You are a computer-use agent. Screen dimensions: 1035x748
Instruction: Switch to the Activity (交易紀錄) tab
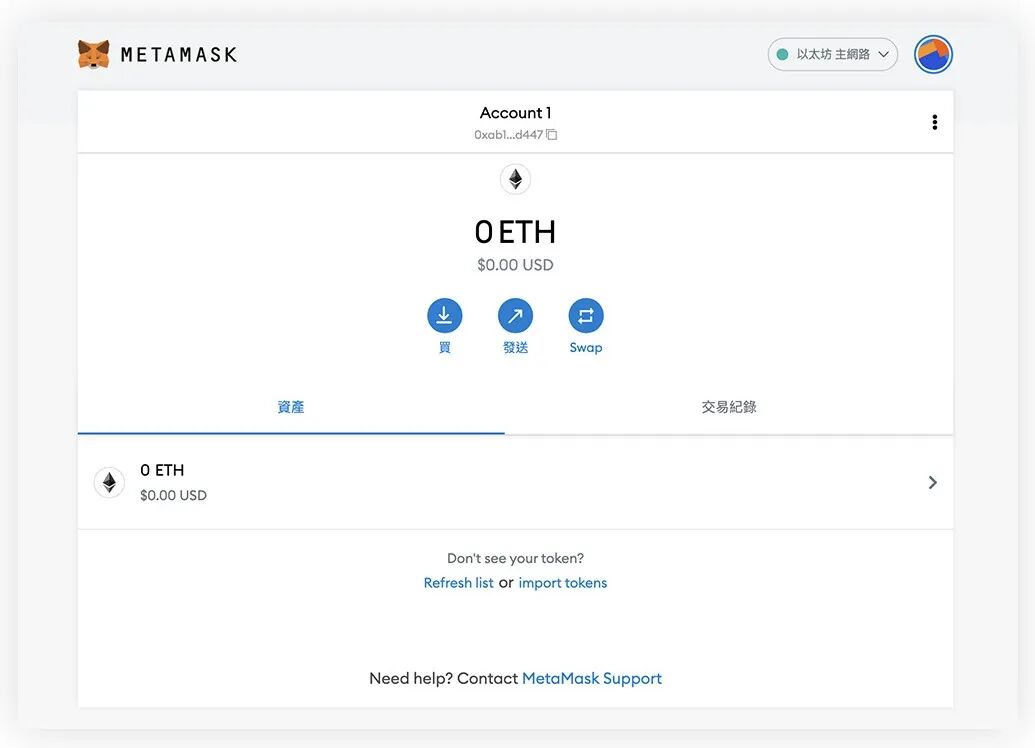(729, 407)
